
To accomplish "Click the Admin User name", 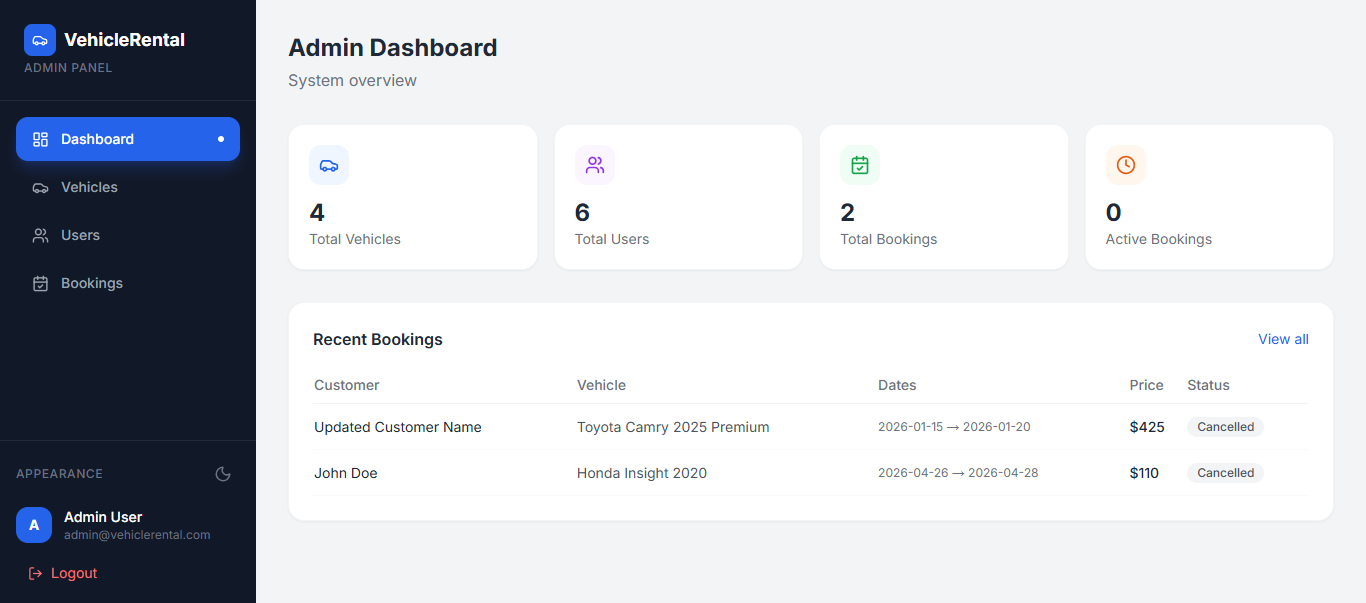I will [103, 517].
